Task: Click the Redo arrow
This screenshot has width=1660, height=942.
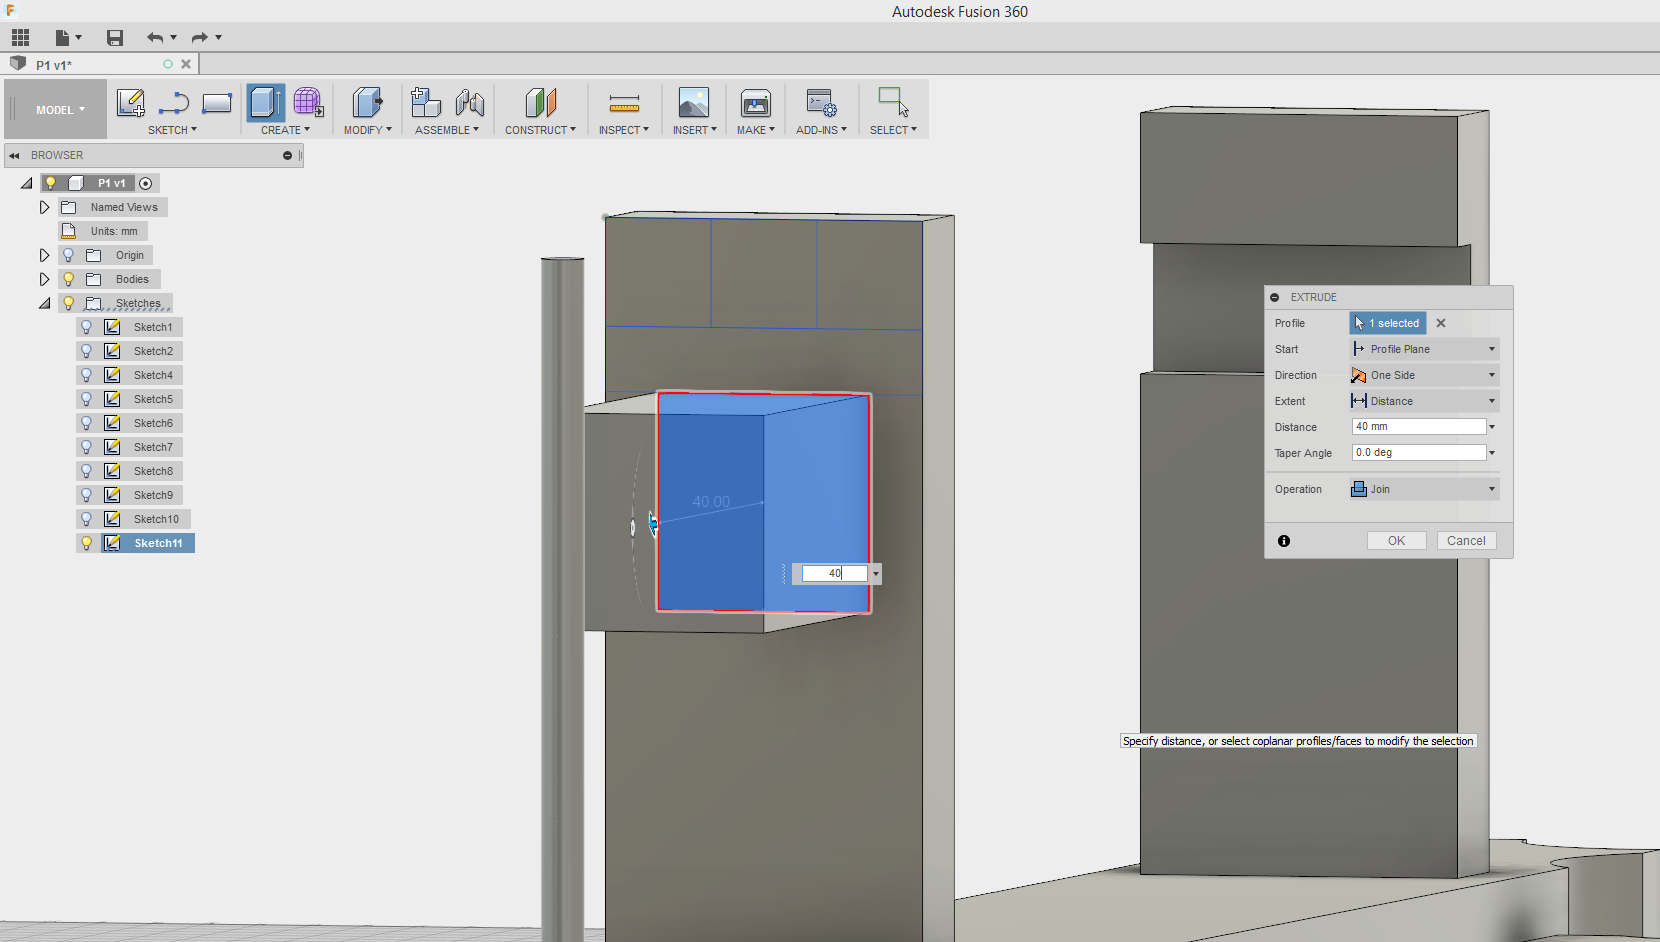Action: (x=199, y=38)
